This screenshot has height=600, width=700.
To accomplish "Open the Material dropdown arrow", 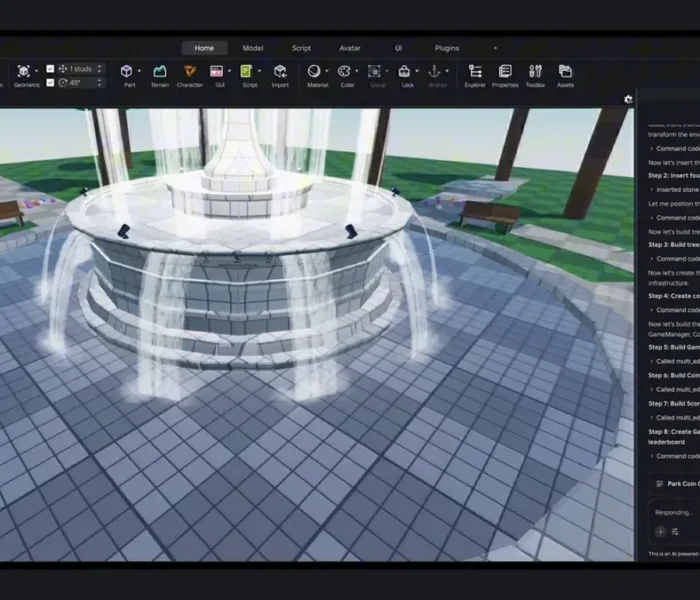I will point(326,71).
